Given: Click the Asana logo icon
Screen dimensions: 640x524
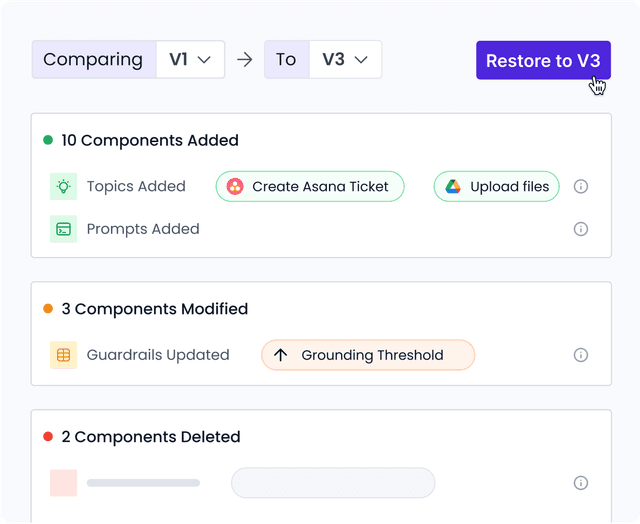Looking at the screenshot, I should (x=235, y=187).
